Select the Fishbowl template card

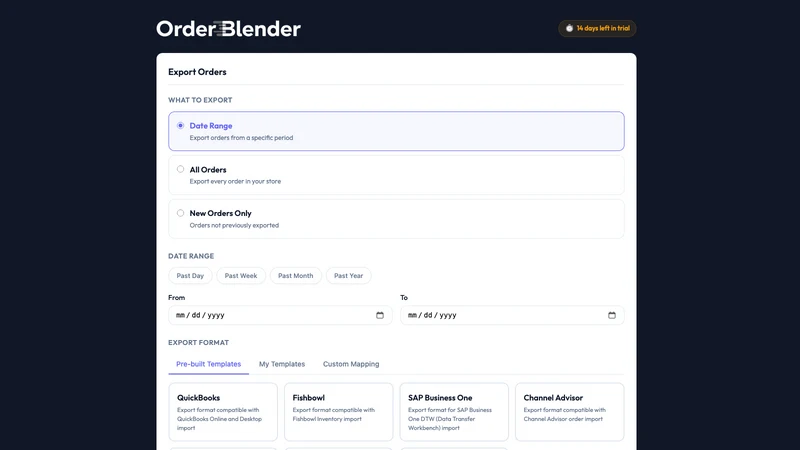[339, 412]
